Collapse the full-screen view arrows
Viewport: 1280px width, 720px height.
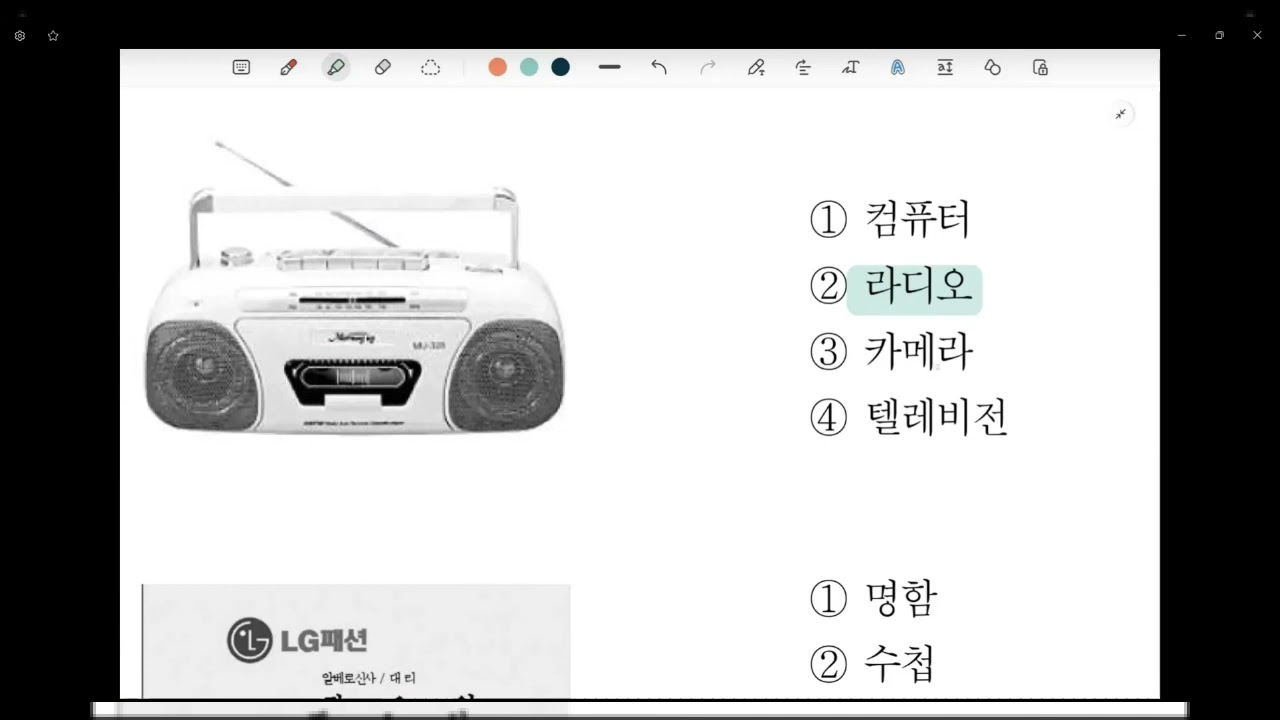[x=1121, y=114]
